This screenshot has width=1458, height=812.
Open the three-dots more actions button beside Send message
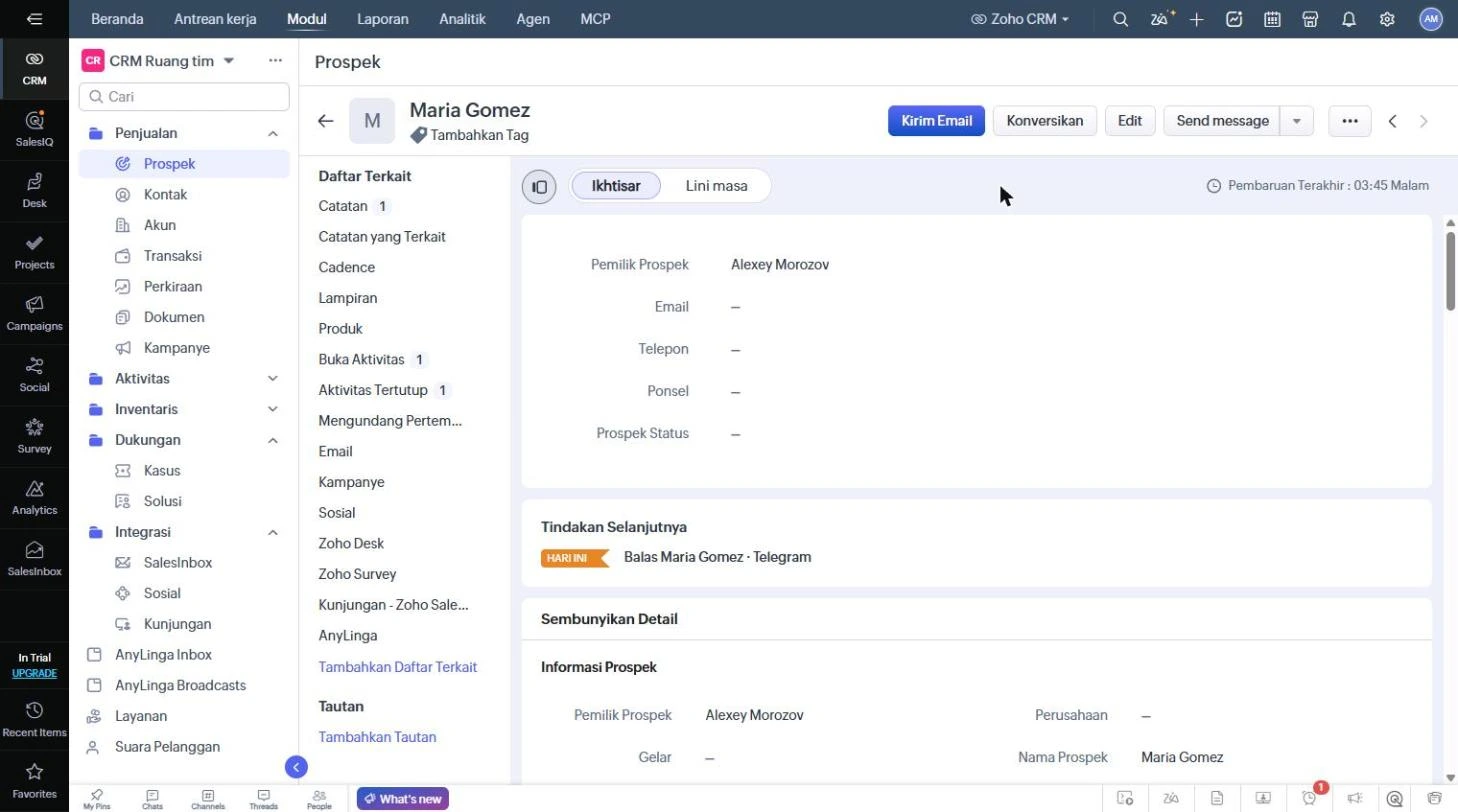pyautogui.click(x=1350, y=121)
